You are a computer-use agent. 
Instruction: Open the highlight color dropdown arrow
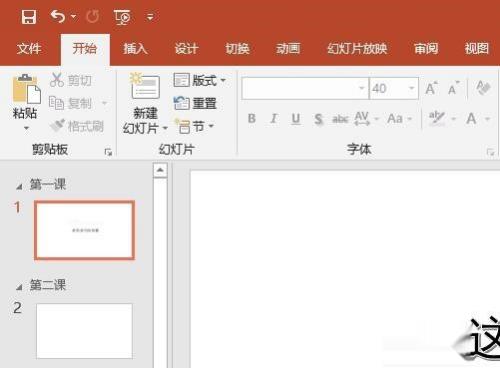pyautogui.click(x=454, y=119)
